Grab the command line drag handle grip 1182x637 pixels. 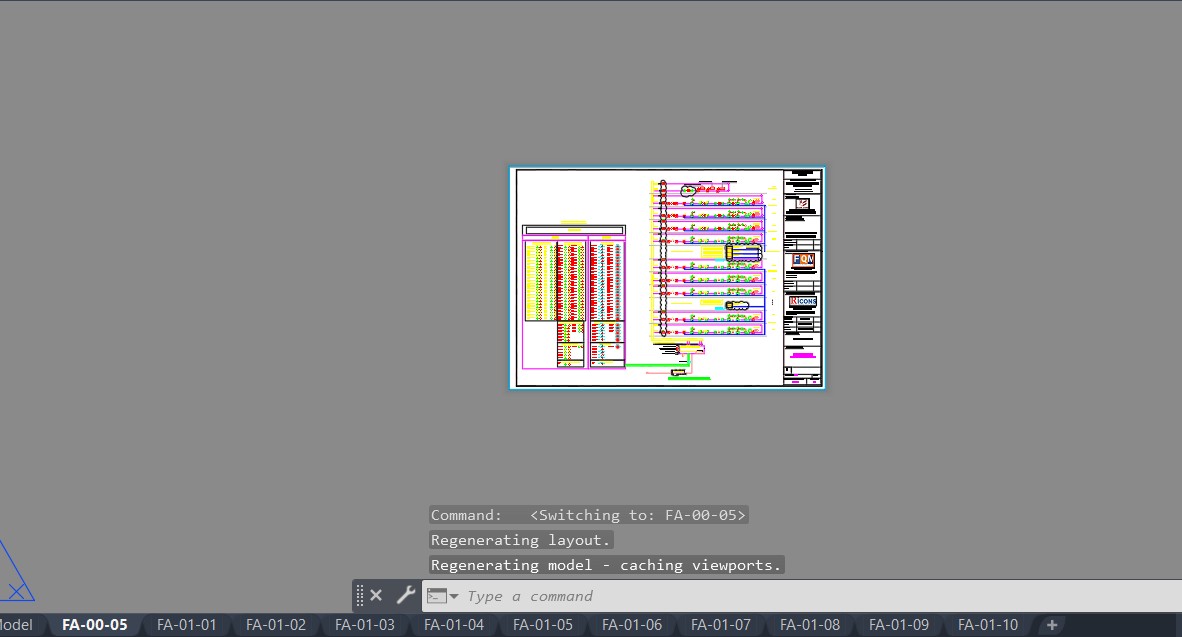[360, 596]
